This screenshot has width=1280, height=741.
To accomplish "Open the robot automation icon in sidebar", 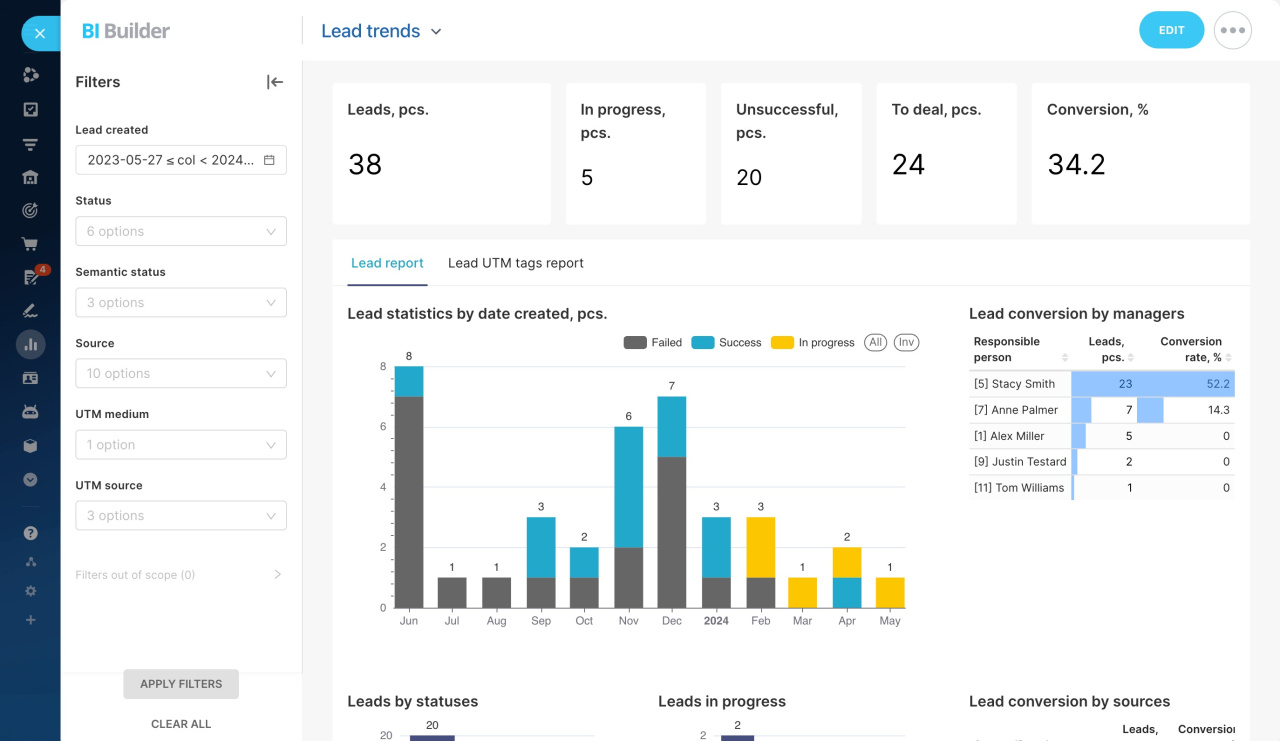I will click(x=30, y=412).
